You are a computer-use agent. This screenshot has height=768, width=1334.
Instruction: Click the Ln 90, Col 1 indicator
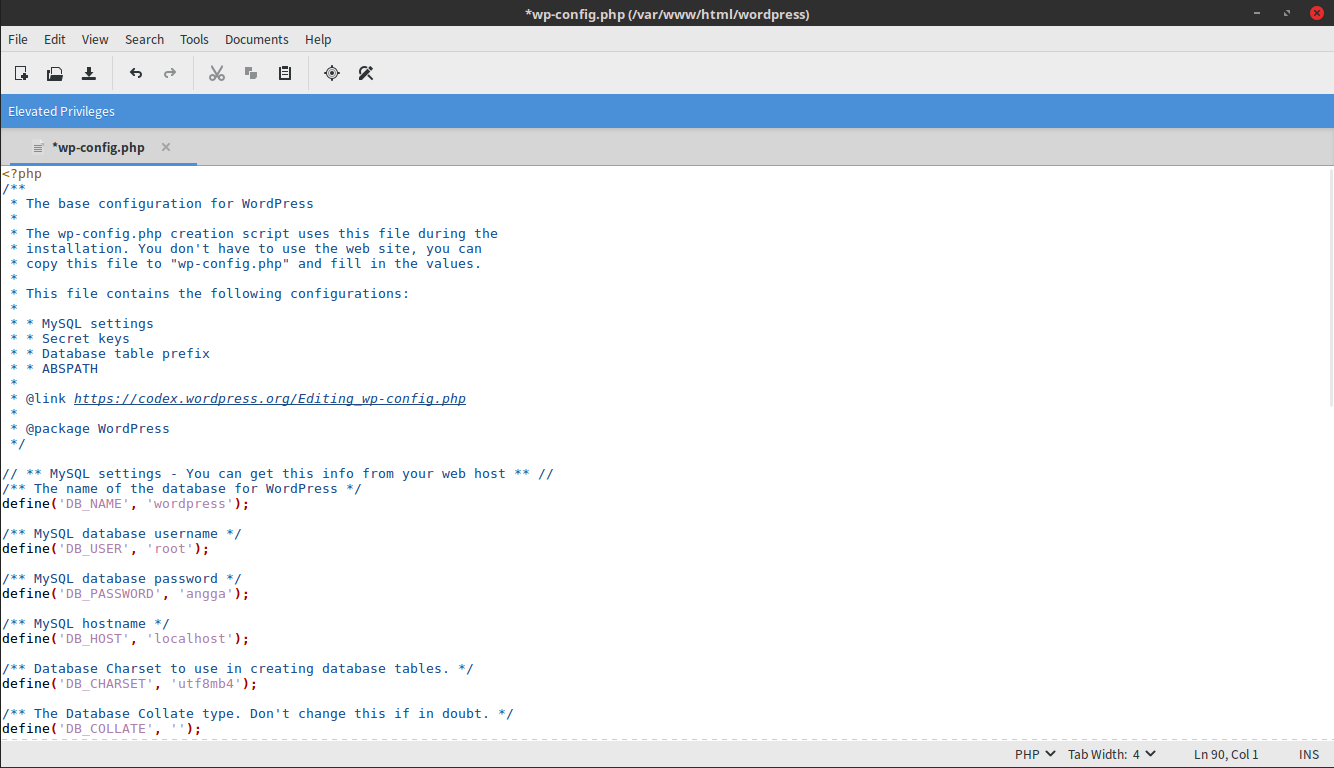click(1226, 755)
